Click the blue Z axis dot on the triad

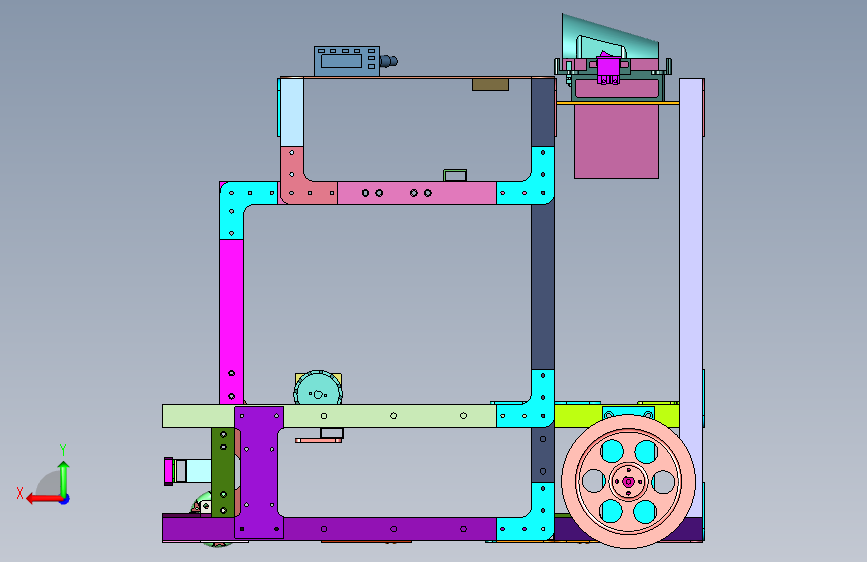(65, 500)
